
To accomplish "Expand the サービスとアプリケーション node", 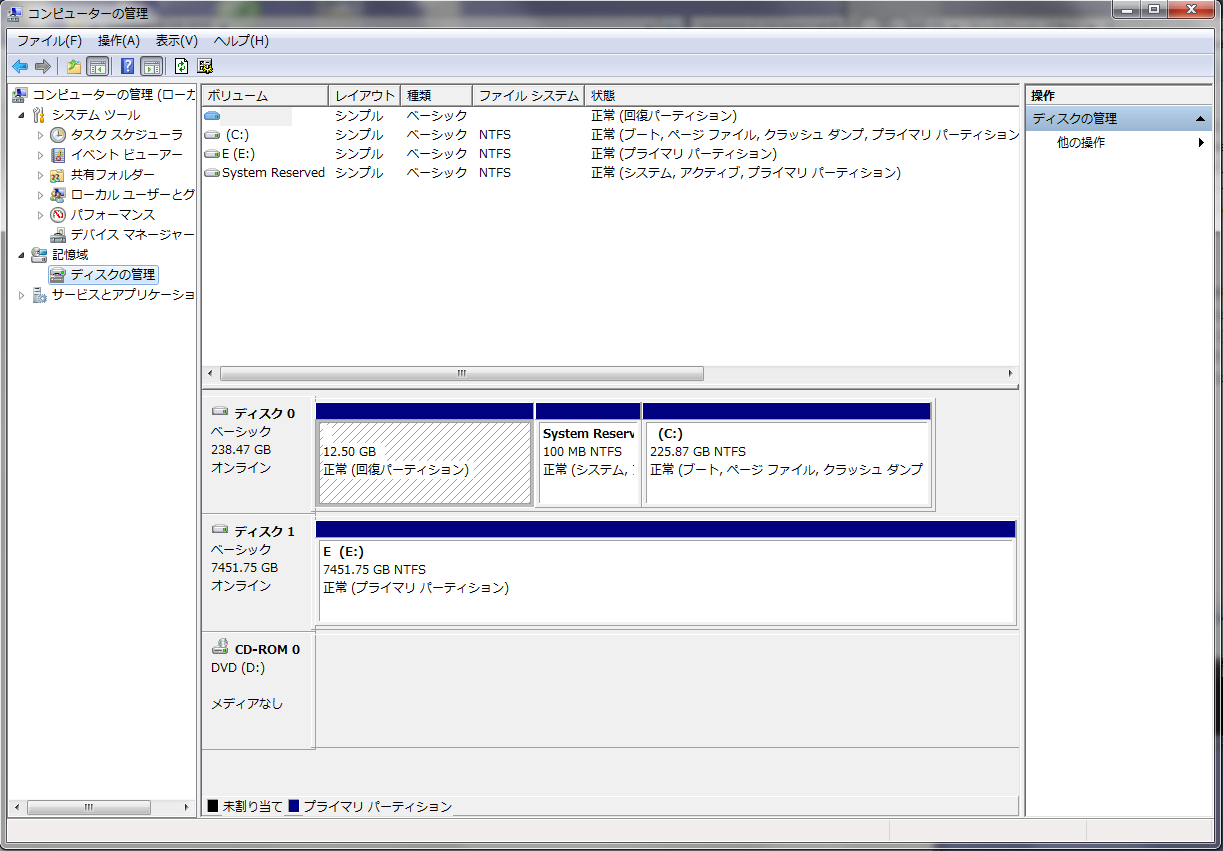I will 21,295.
